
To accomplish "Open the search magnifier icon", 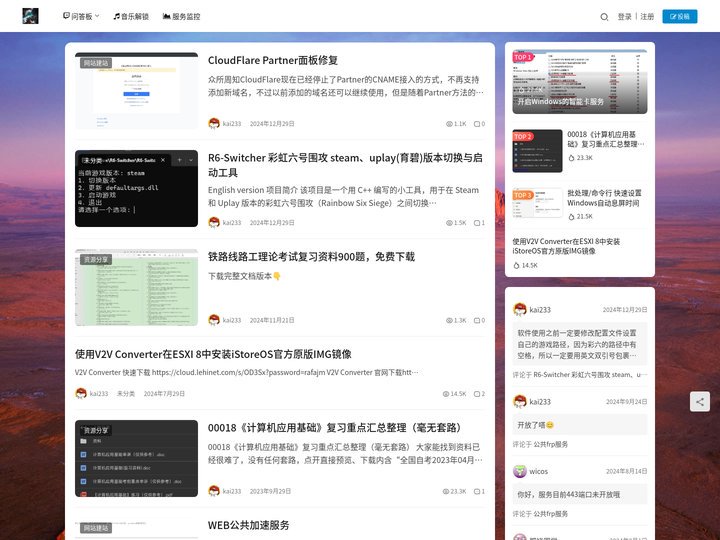I will click(x=604, y=17).
